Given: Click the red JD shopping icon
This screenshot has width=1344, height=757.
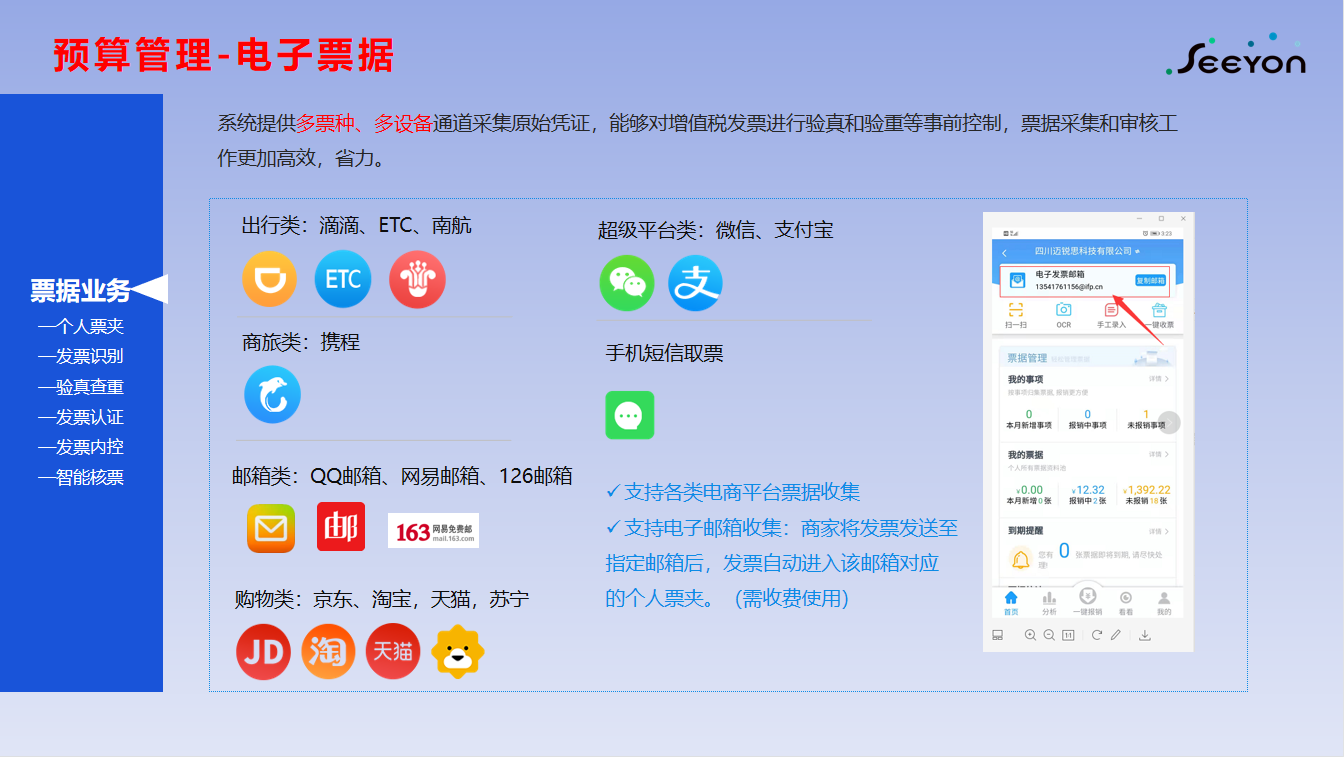Looking at the screenshot, I should (x=263, y=652).
